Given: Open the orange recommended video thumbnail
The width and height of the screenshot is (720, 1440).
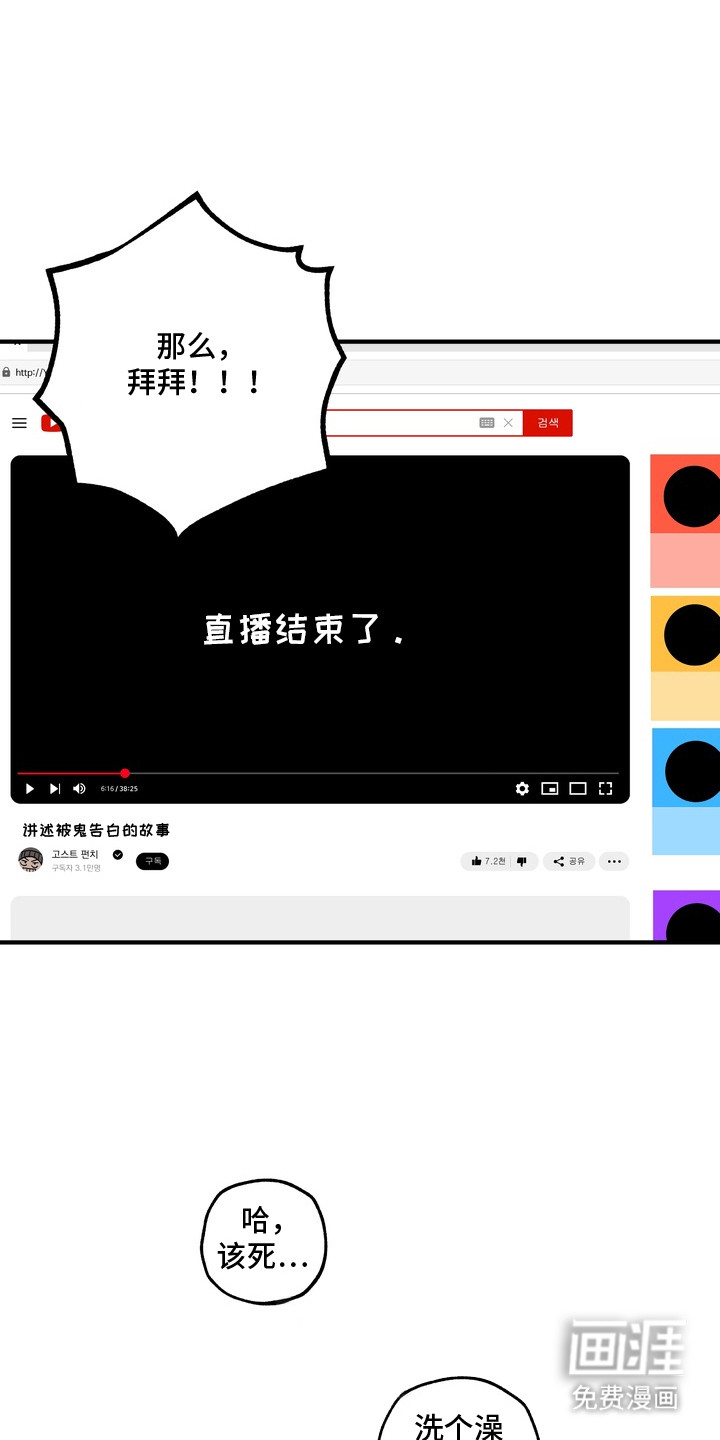Looking at the screenshot, I should click(x=686, y=657).
